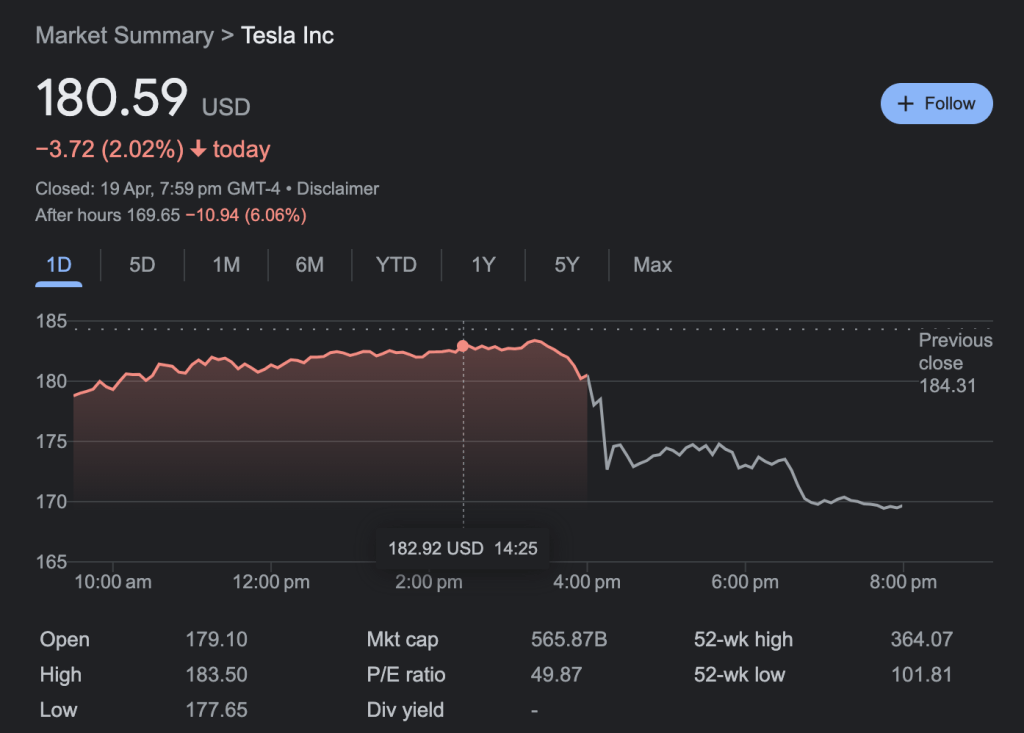Click the Mkt cap value 565.87B
The image size is (1024, 733).
pyautogui.click(x=568, y=640)
